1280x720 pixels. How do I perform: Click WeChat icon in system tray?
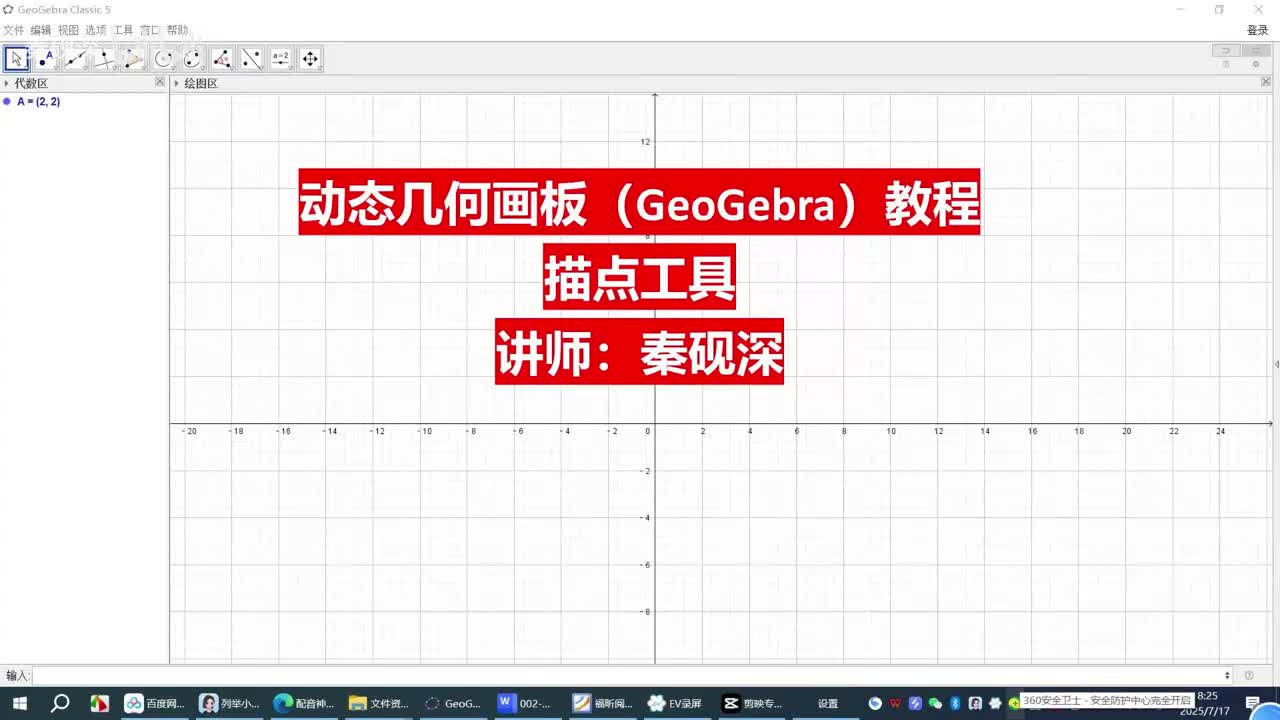[935, 703]
